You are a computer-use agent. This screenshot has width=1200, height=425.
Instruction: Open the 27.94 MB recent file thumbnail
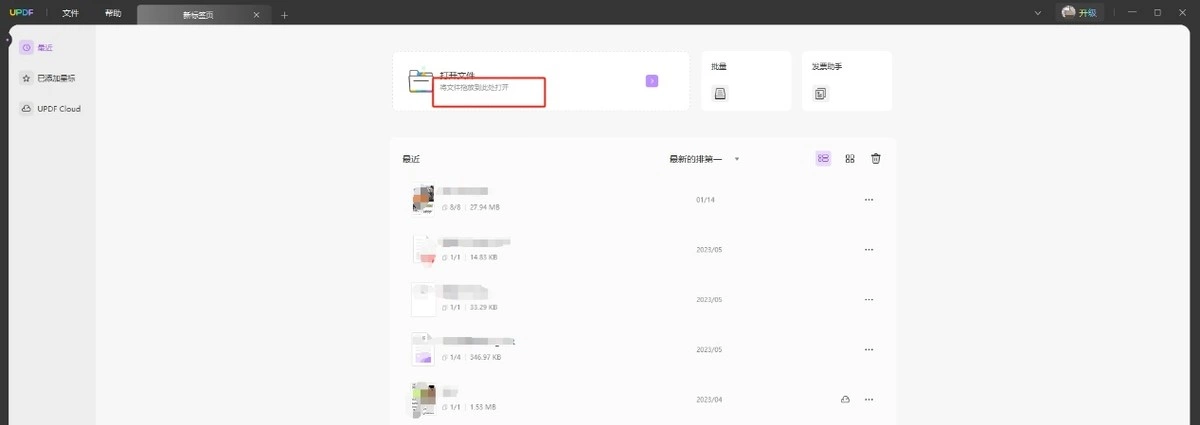click(x=423, y=198)
